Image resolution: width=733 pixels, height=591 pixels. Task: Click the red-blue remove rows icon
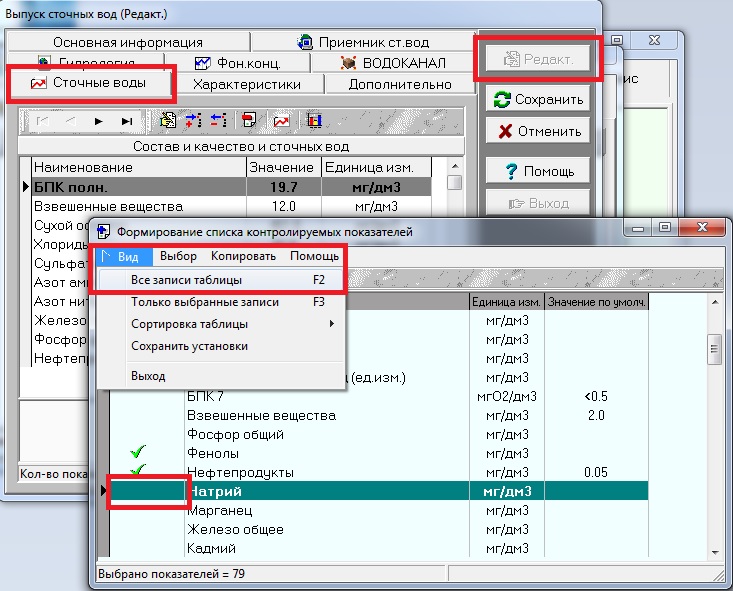[218, 121]
